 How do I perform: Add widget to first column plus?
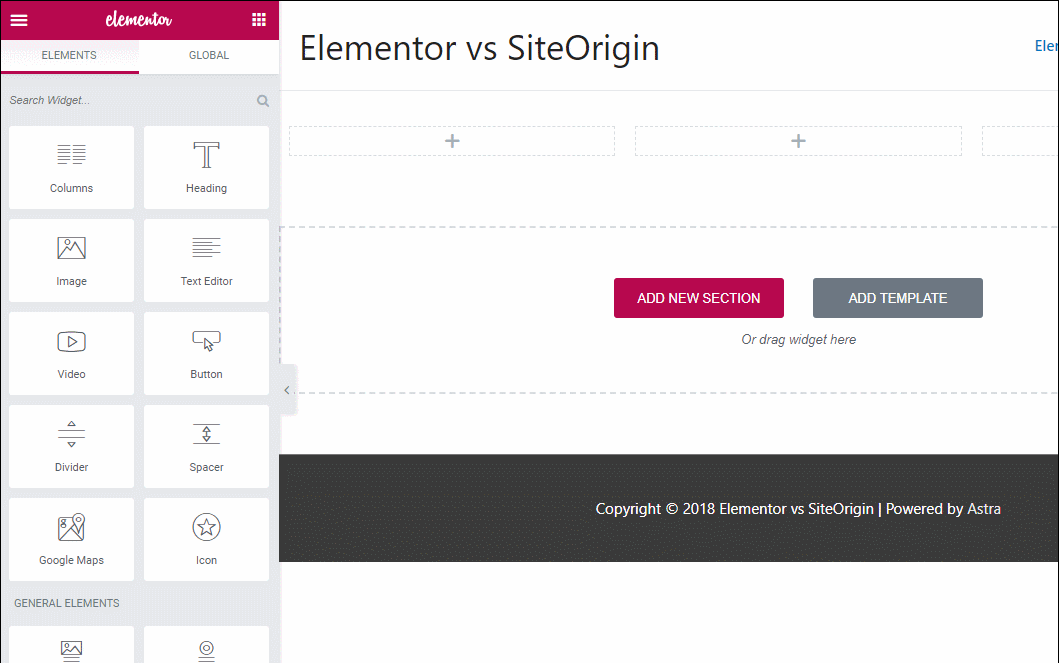tap(452, 141)
